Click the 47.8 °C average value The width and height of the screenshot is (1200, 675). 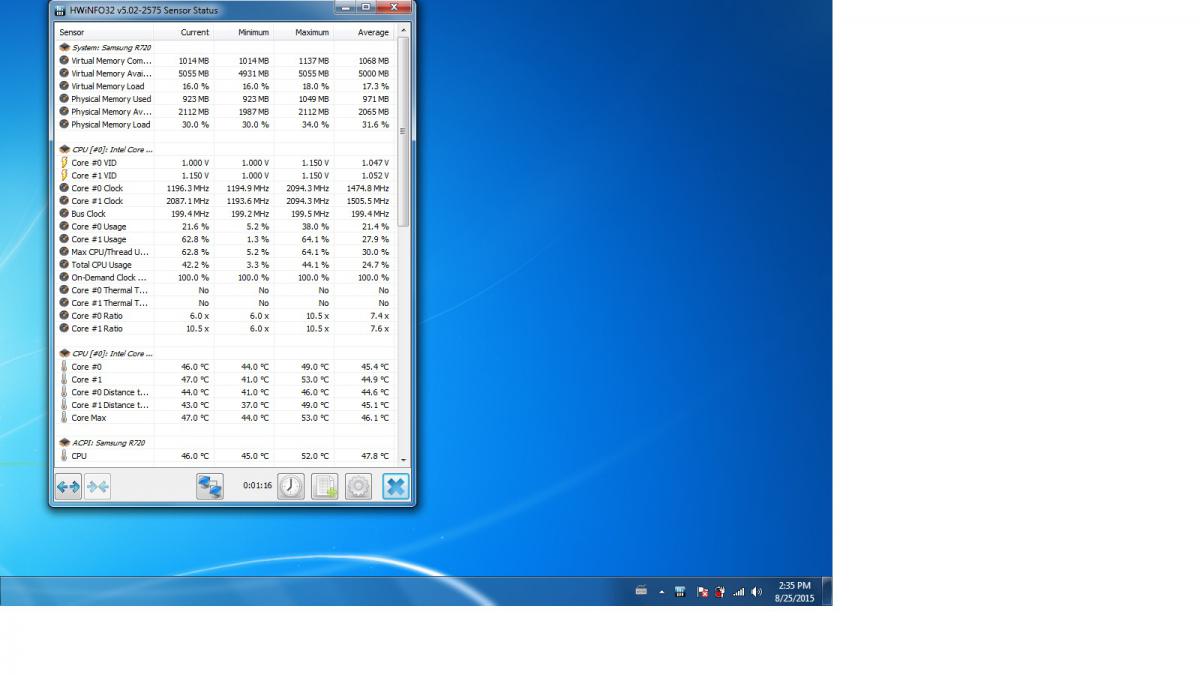[374, 456]
